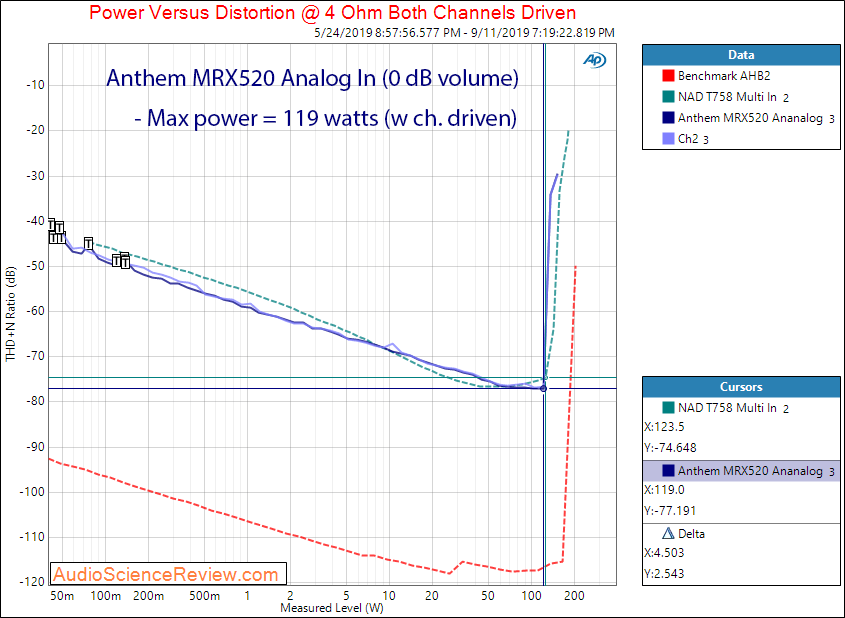Select NAD T758 Multi In cursor row label

coord(733,408)
